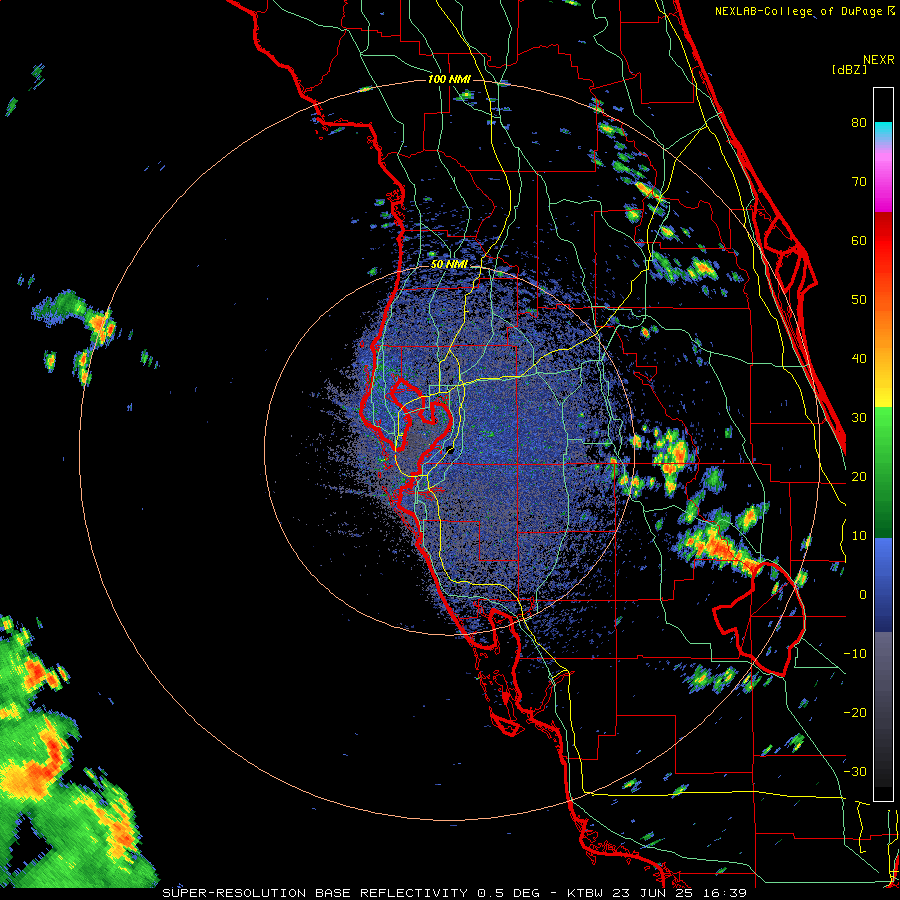Select the -30 value on the dBZ scale

coord(855,772)
